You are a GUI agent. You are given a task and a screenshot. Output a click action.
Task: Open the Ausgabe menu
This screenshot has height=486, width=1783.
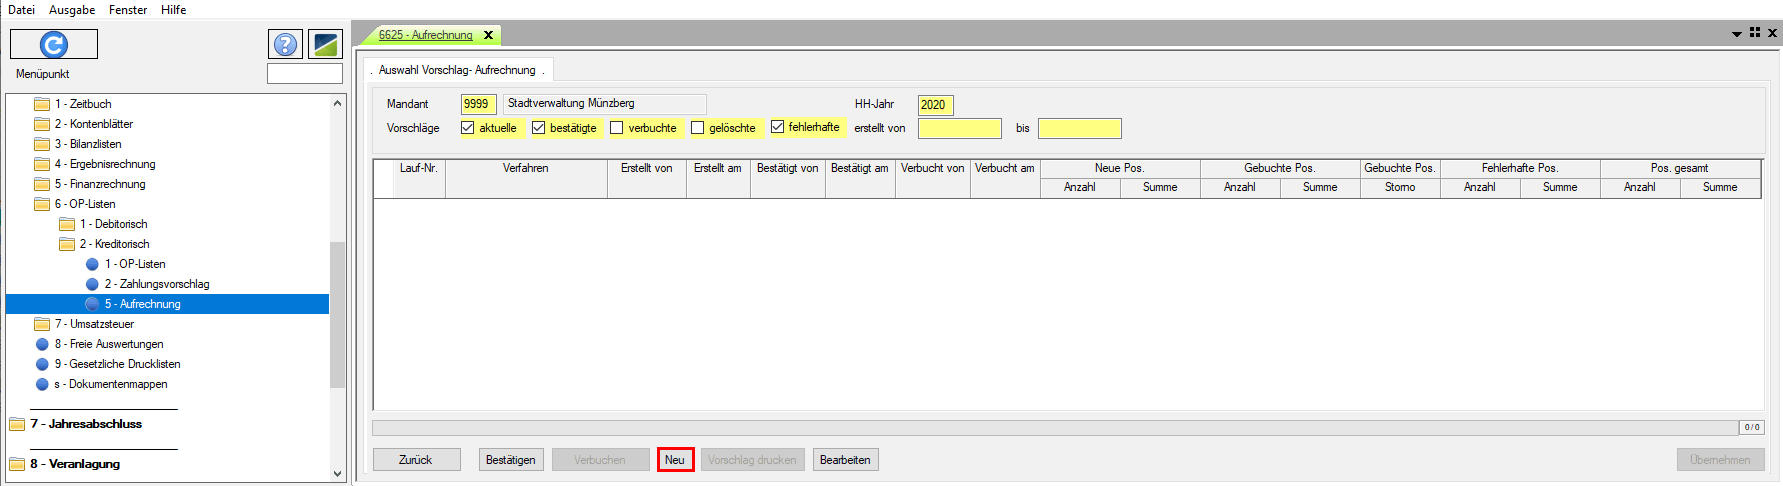click(72, 10)
